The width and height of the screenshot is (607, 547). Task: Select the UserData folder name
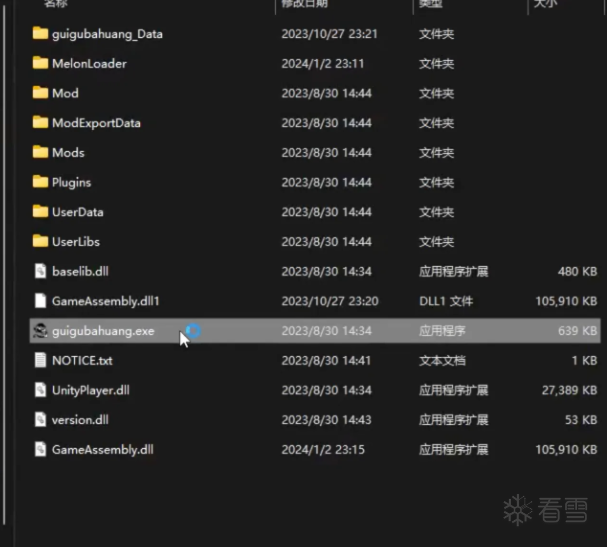click(x=78, y=212)
